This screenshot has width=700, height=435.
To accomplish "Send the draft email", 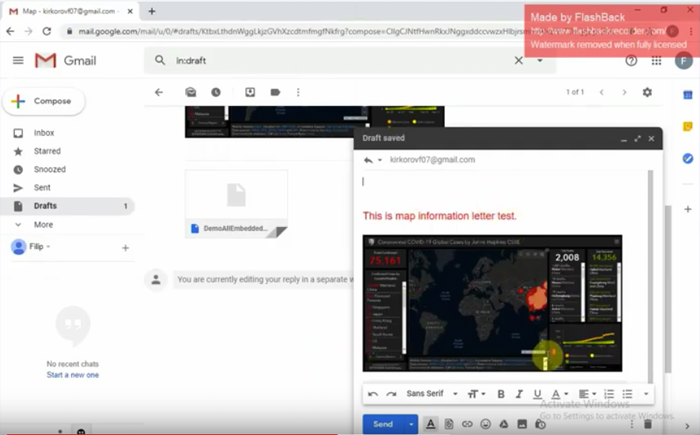I will (383, 424).
